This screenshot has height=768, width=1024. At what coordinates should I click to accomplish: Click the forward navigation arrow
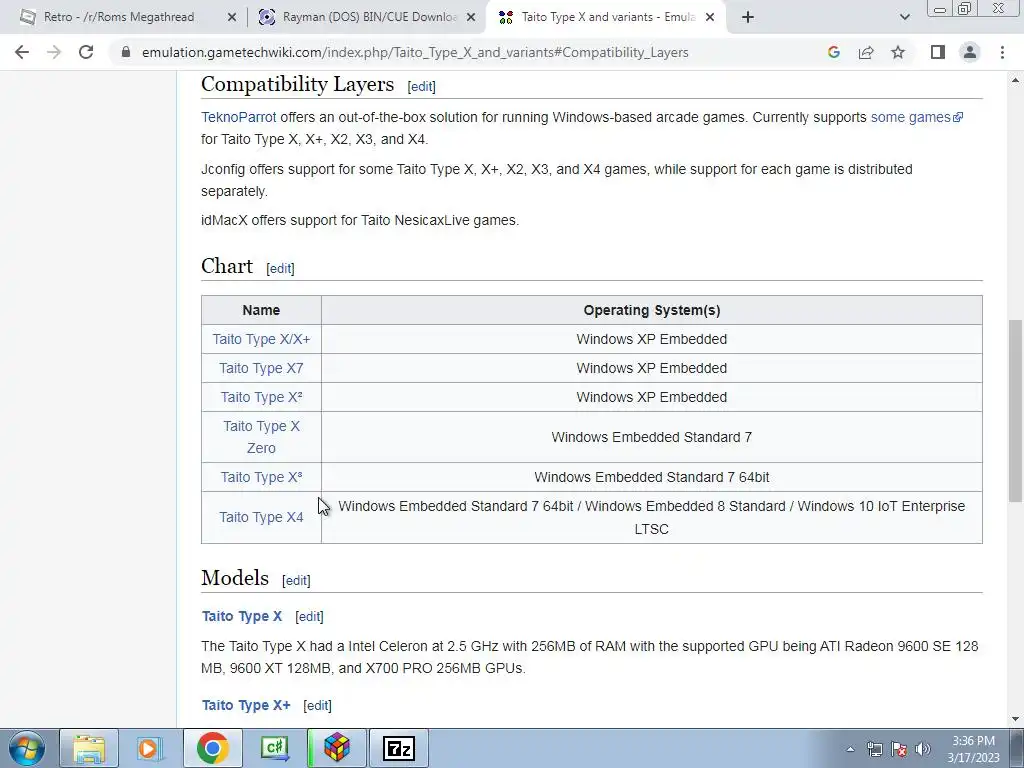point(54,52)
